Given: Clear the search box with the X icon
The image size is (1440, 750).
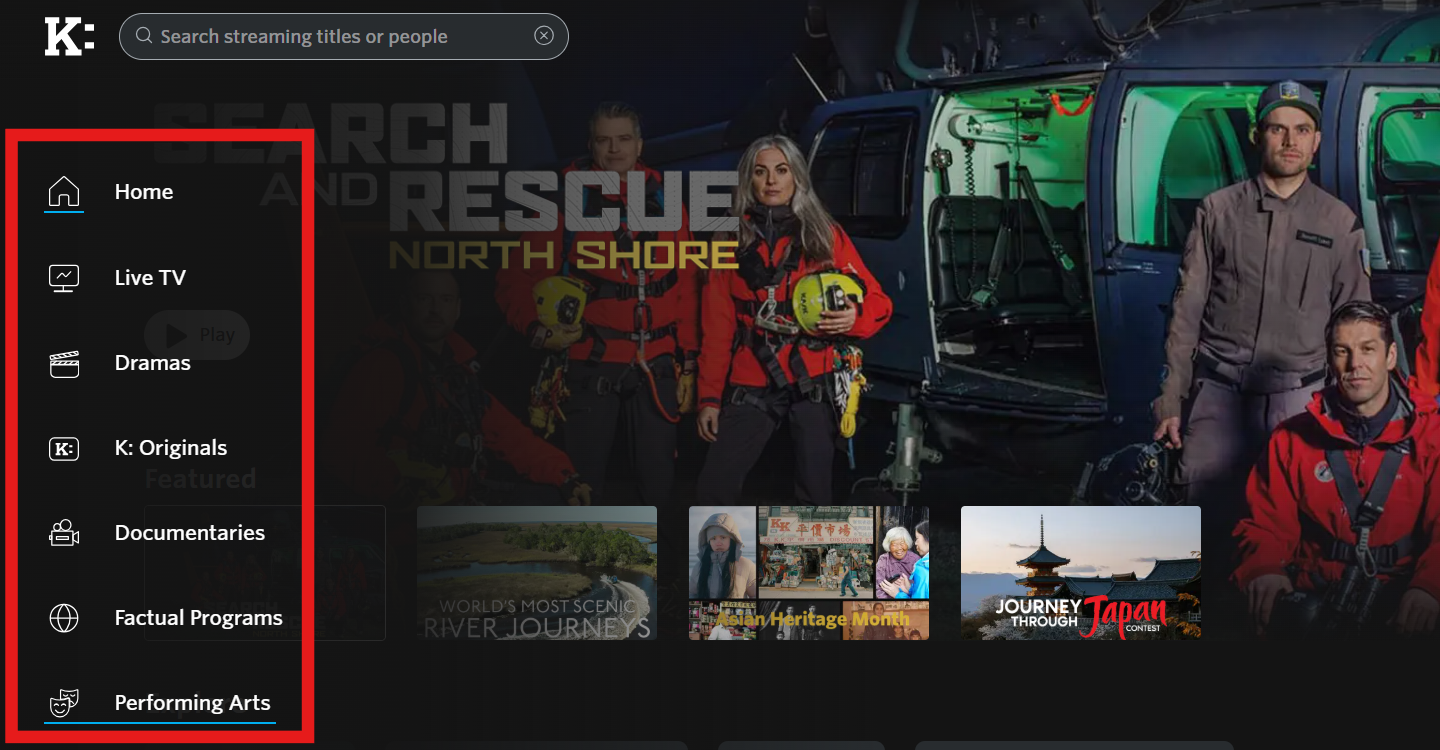Looking at the screenshot, I should click(x=543, y=36).
